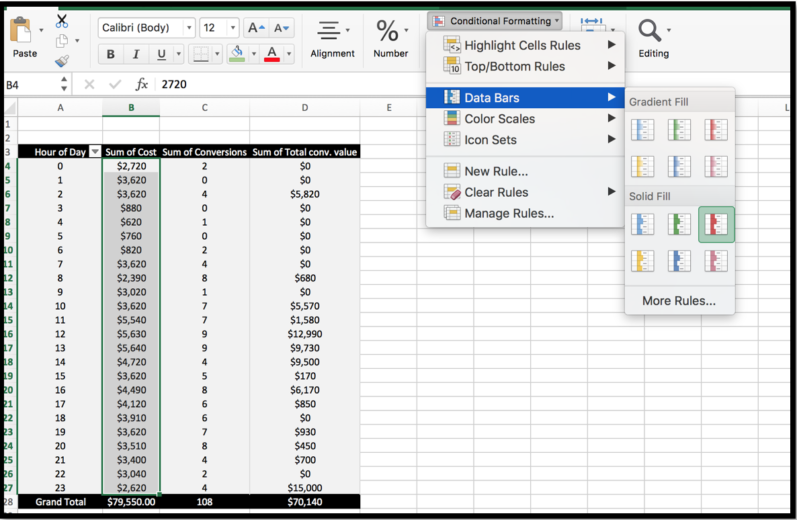Select the blue gradient fill data bar

[x=642, y=130]
